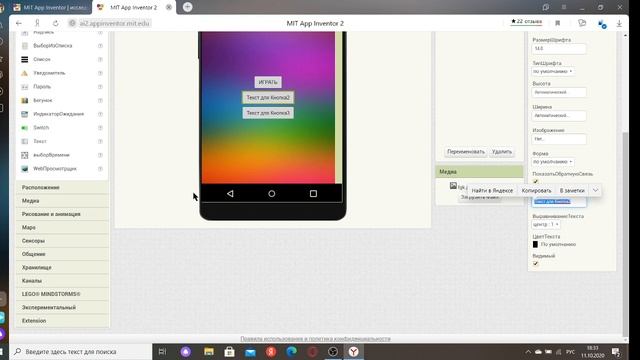Go back with browser back arrow
This screenshot has width=640, height=360.
19,23
